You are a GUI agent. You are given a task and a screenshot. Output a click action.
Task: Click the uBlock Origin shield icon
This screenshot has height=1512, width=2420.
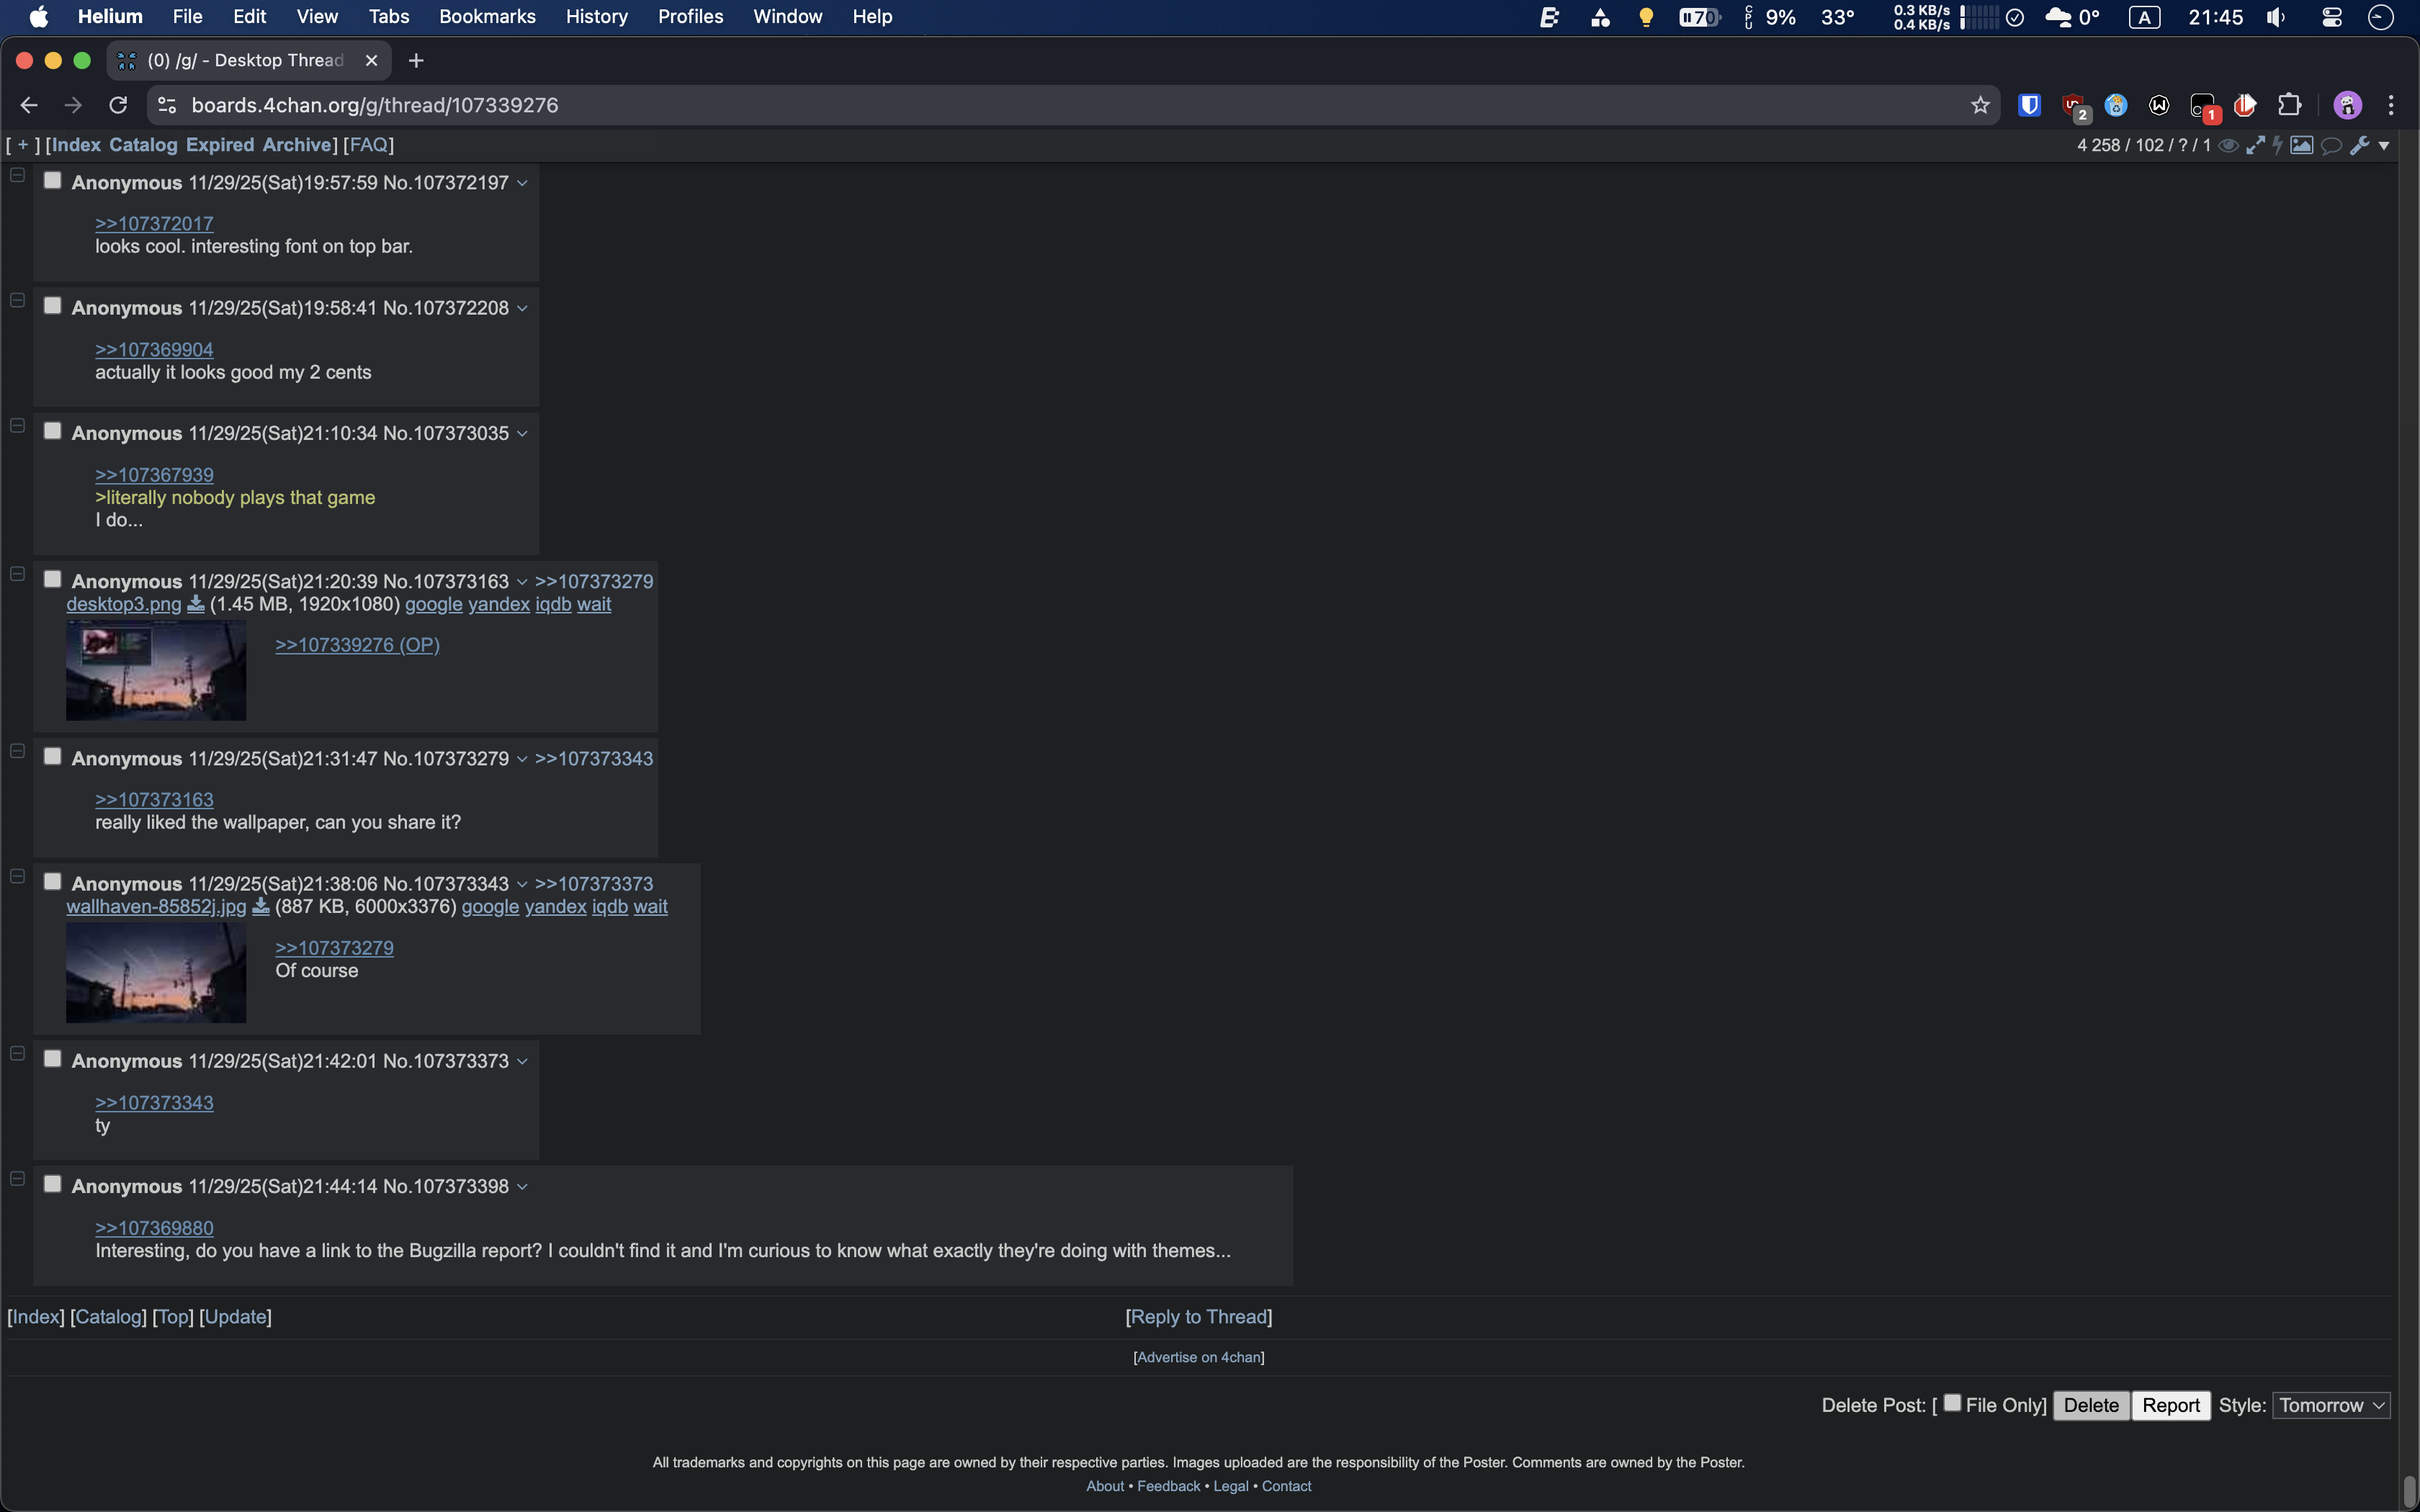click(2073, 105)
